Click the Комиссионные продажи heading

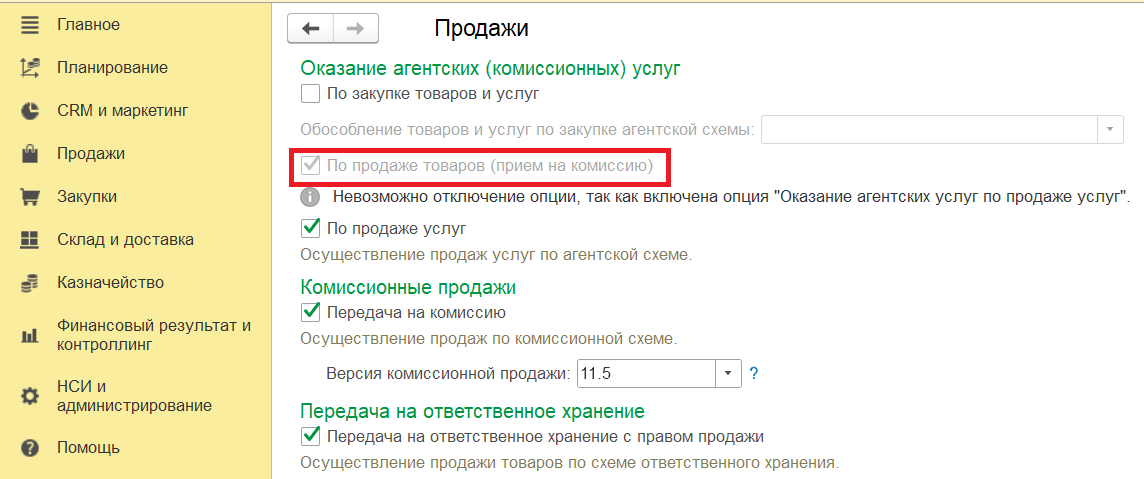click(x=408, y=287)
